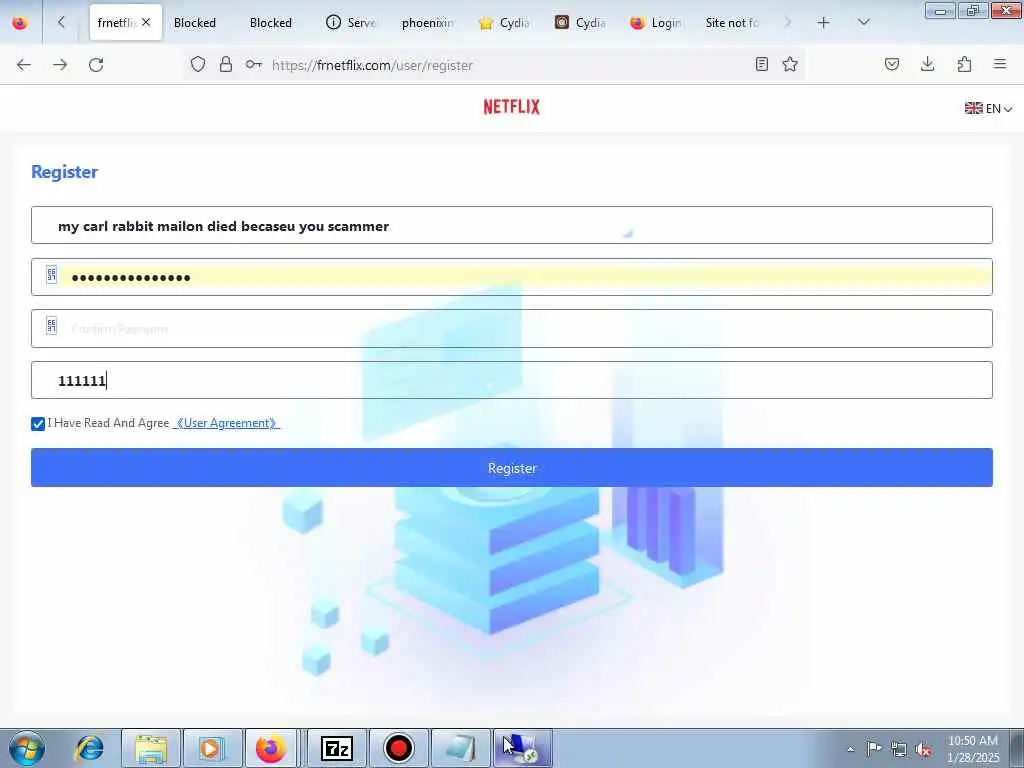Open the tracking protection shield icon
Viewport: 1024px width, 768px height.
[x=198, y=64]
